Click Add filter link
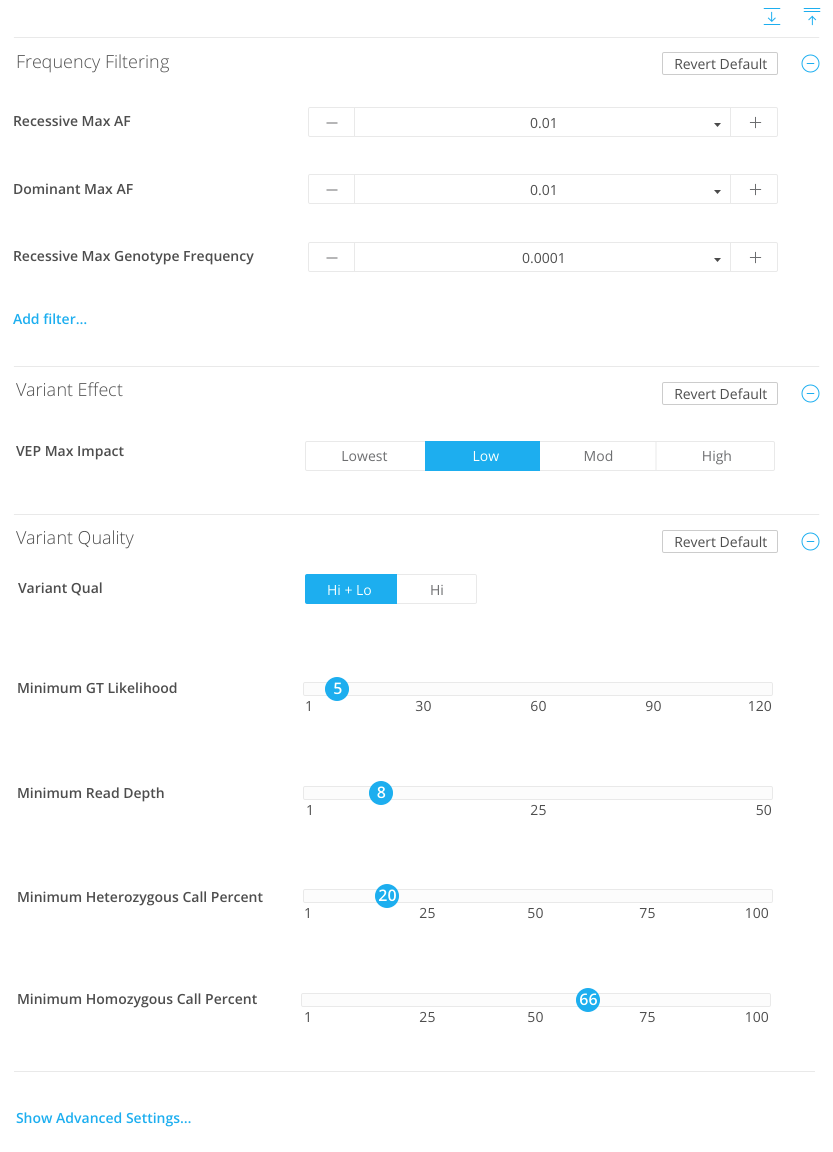 click(x=50, y=319)
